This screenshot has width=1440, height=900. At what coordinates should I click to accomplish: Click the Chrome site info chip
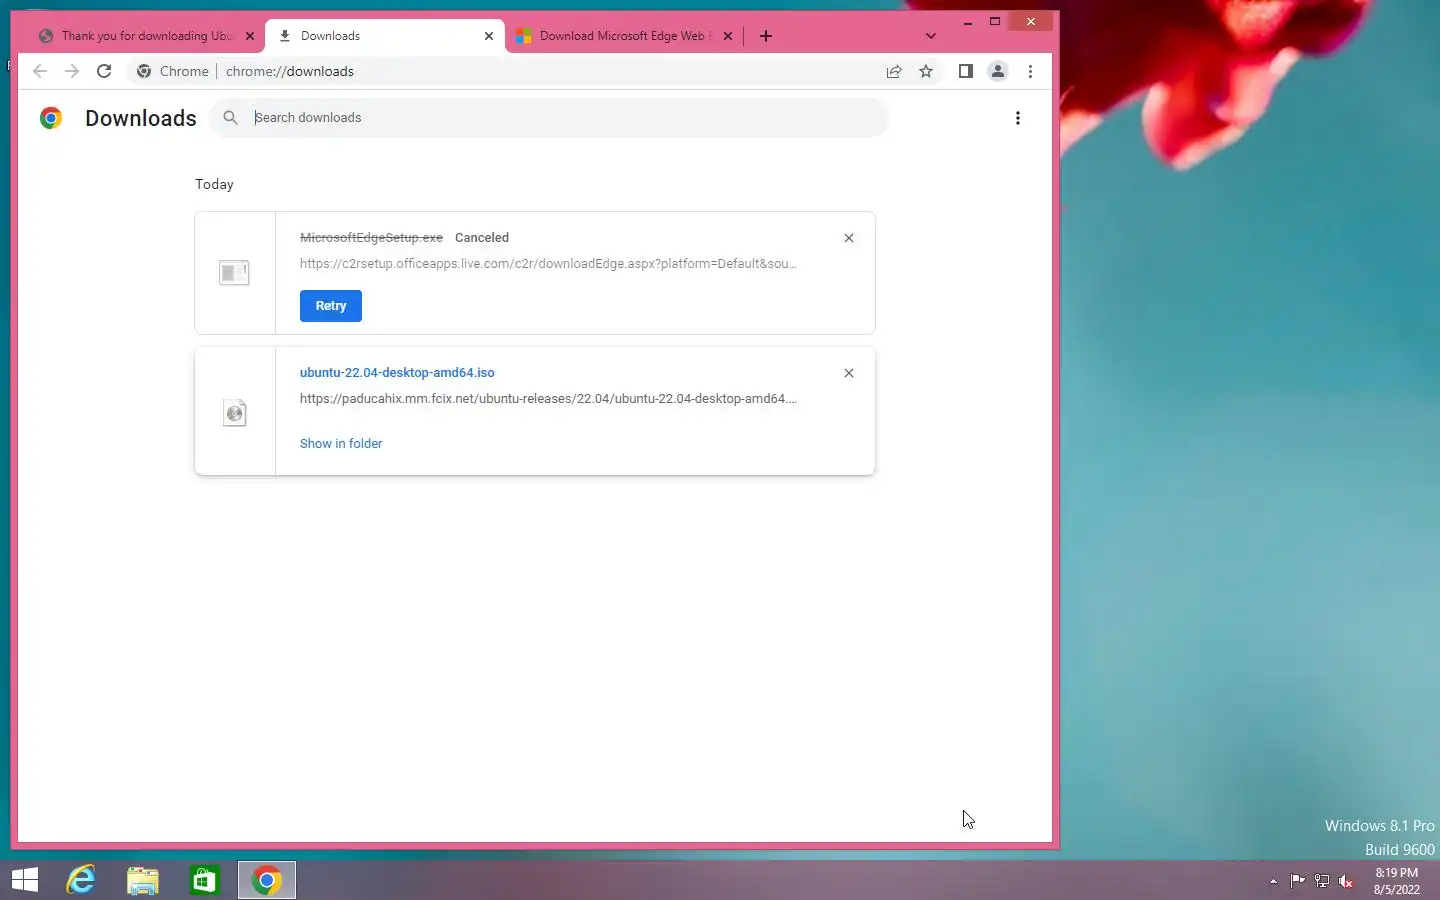pos(173,71)
